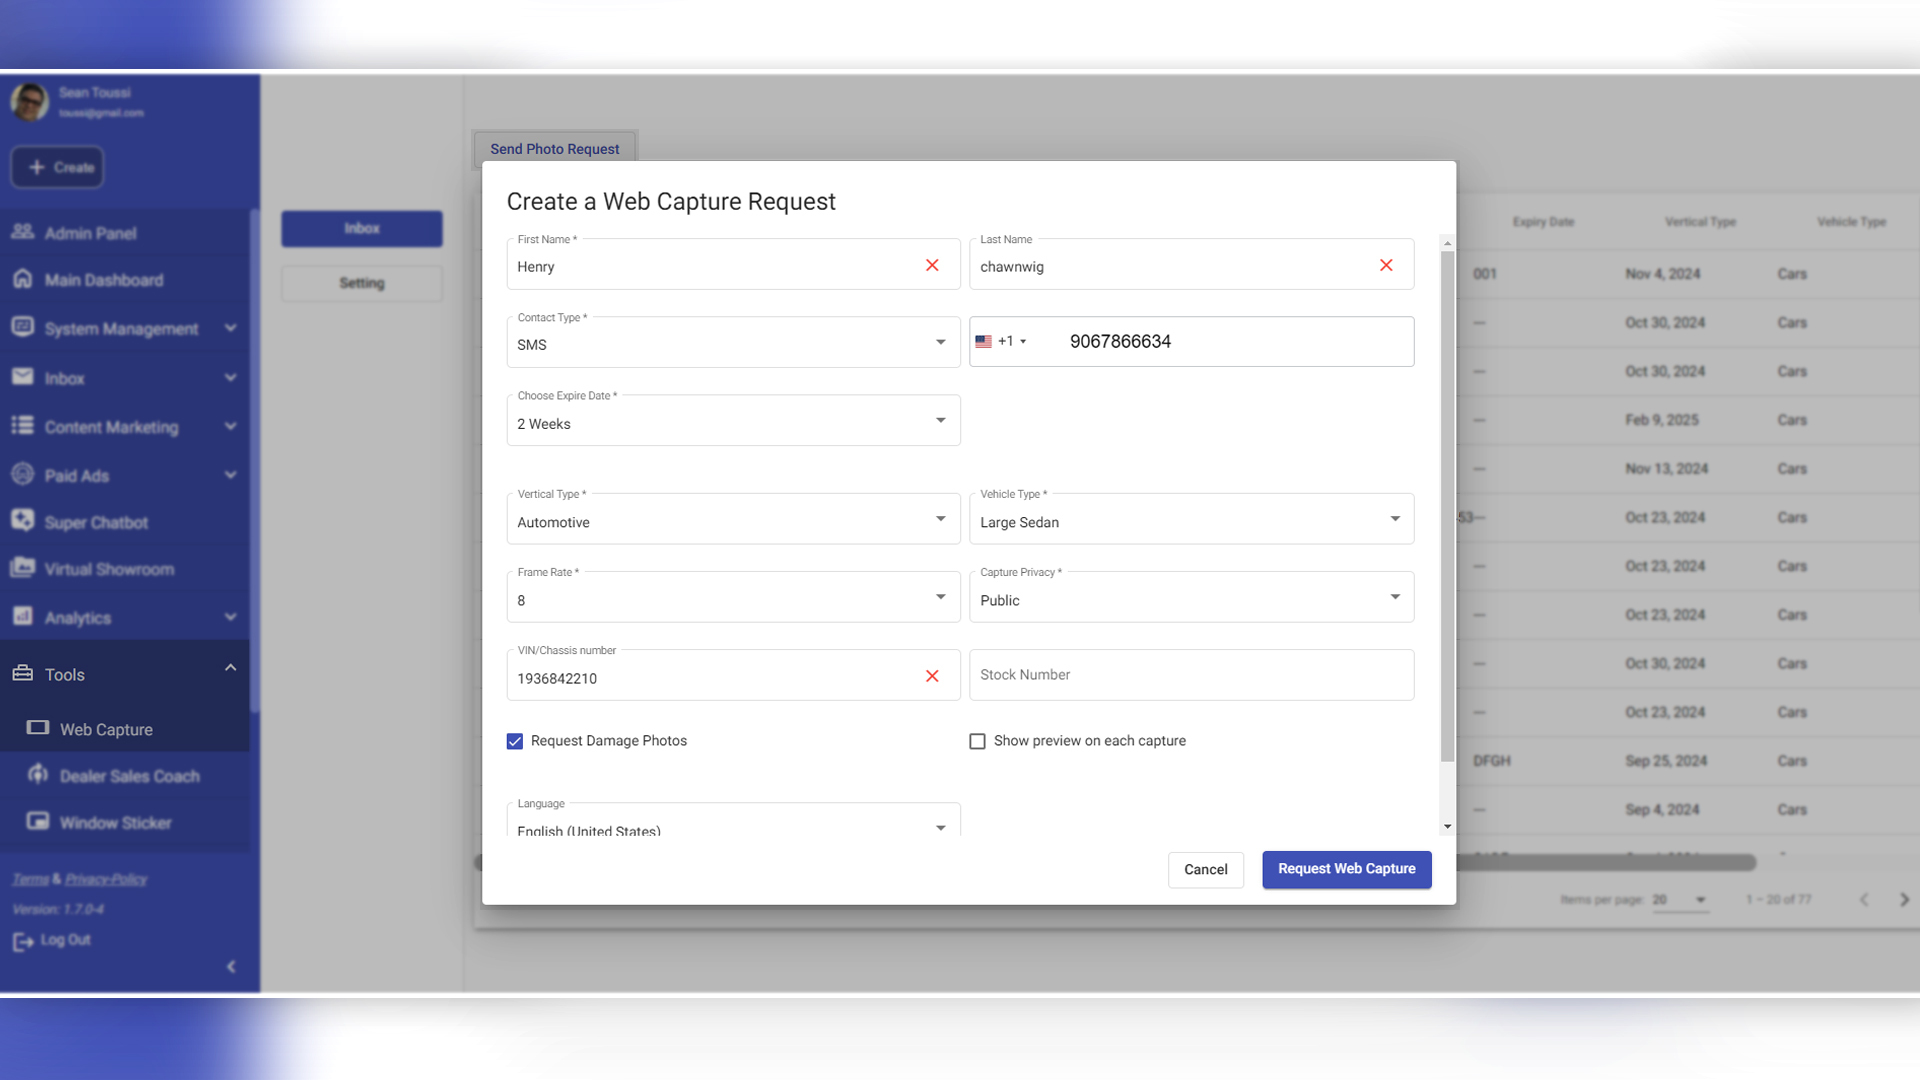Enable Show preview on each capture
1920x1080 pixels.
(977, 741)
